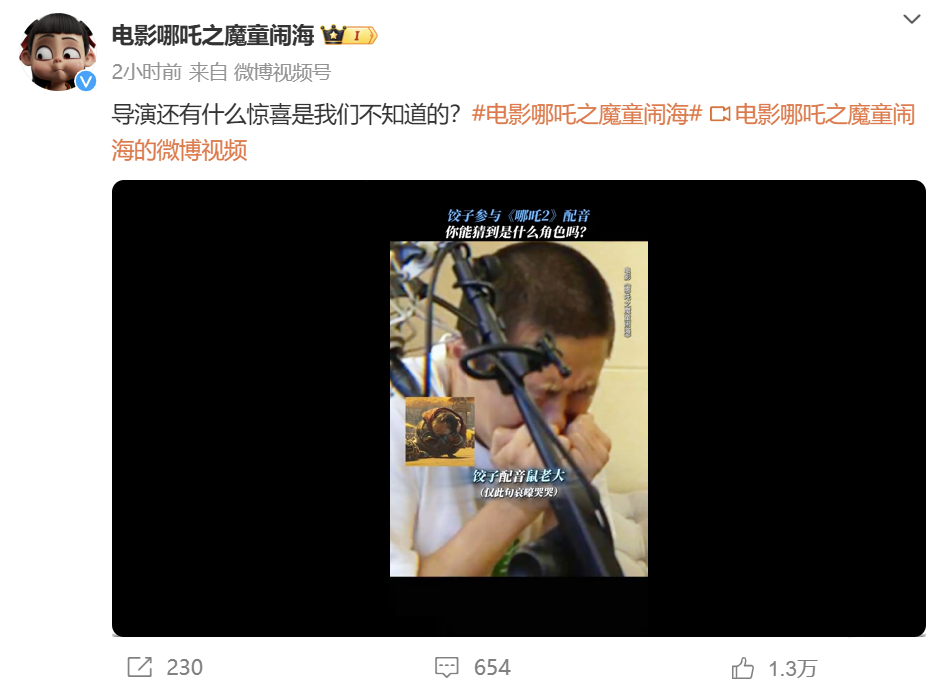Click the 微博视频号 source link
This screenshot has width=943, height=688.
(282, 72)
